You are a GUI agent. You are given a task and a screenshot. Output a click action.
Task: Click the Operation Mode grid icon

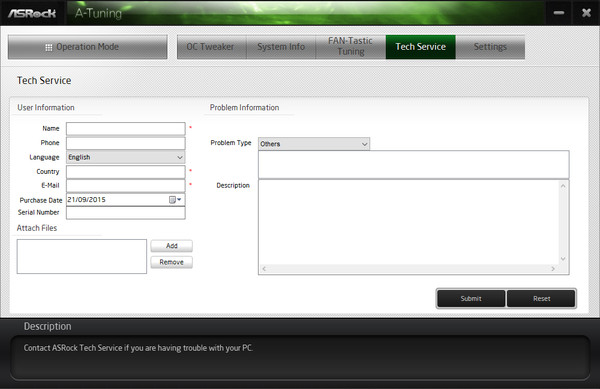pyautogui.click(x=49, y=47)
